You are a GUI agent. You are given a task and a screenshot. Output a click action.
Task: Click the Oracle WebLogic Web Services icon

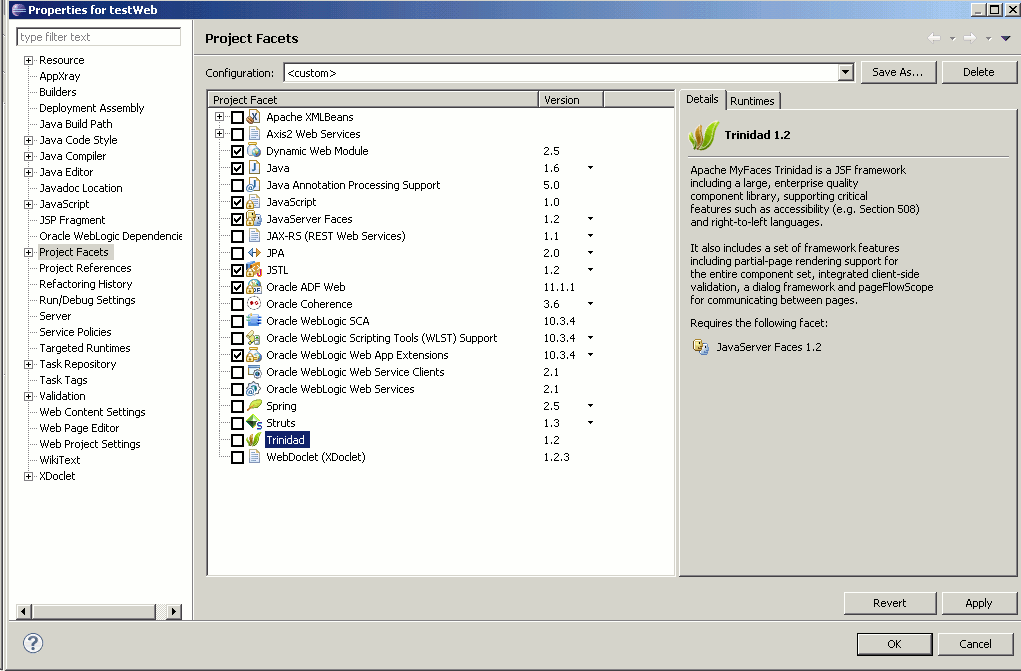coord(254,389)
